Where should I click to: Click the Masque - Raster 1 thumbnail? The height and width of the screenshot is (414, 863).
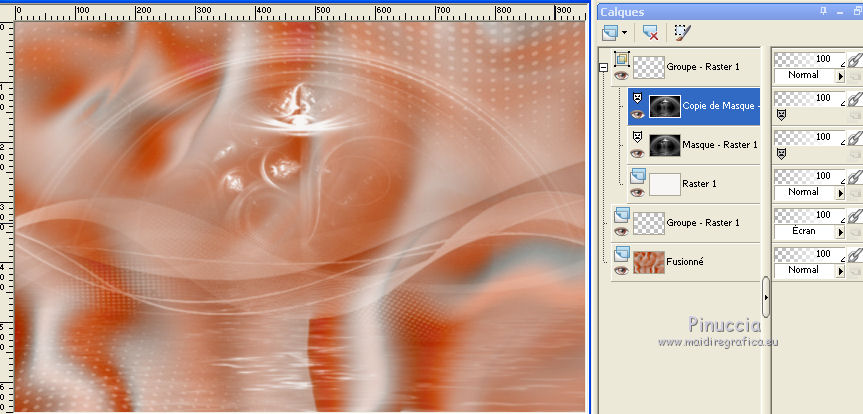tap(664, 145)
